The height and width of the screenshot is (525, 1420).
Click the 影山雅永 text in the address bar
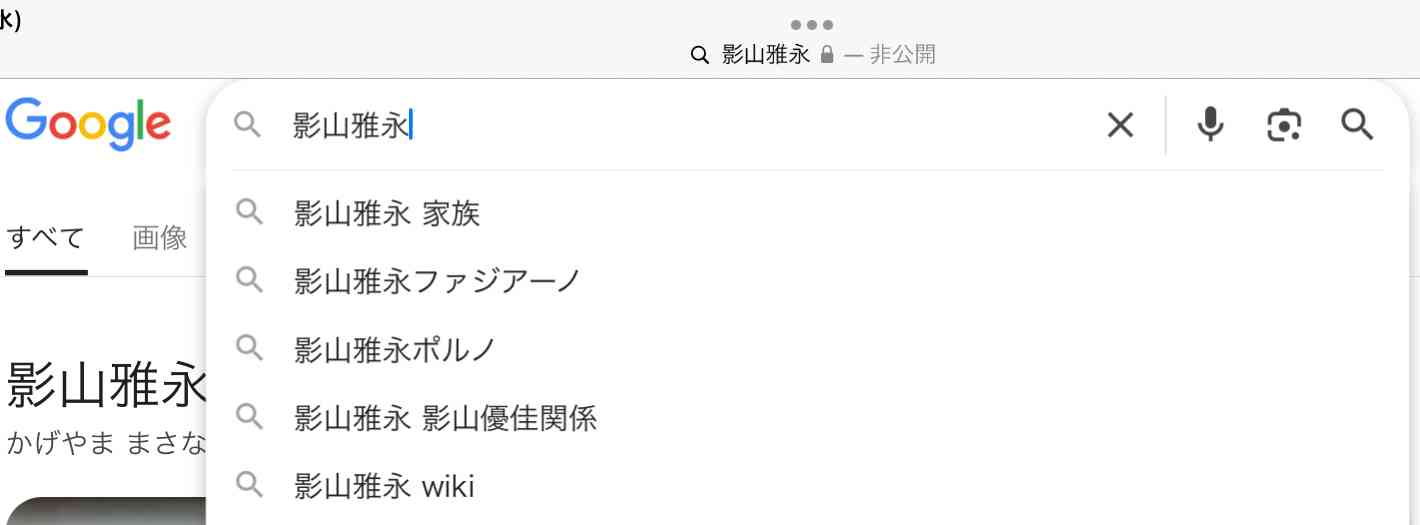(765, 54)
